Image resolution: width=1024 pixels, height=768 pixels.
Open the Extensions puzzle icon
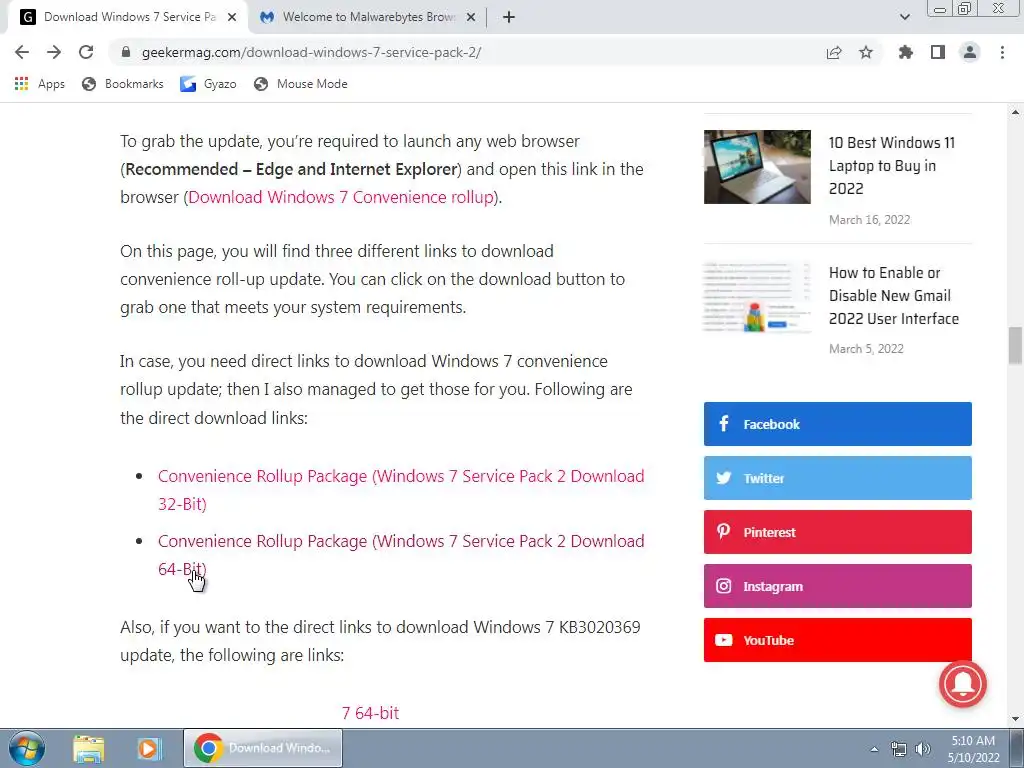point(905,52)
